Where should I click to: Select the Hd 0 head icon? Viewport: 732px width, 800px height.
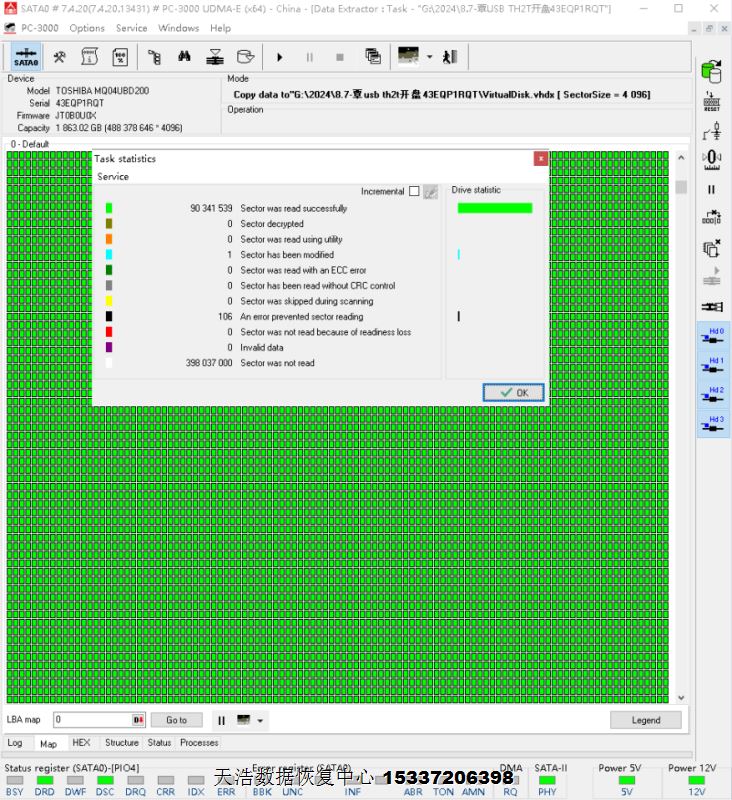(712, 337)
